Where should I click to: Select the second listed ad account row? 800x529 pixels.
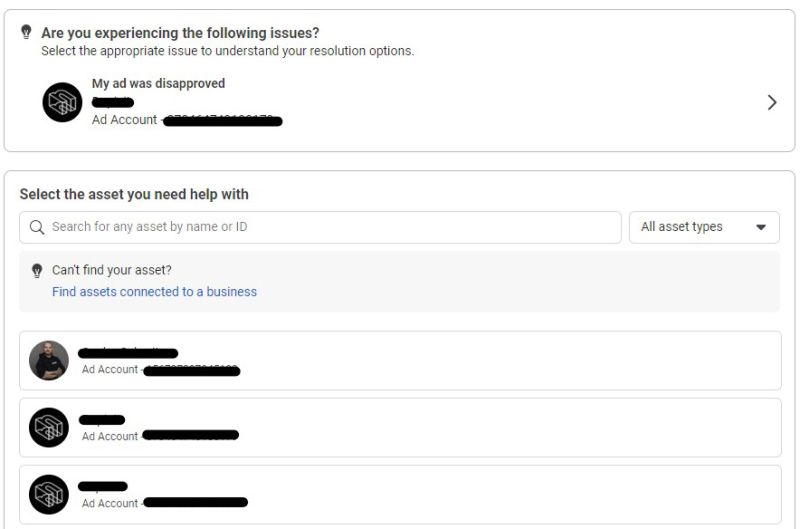pos(401,427)
